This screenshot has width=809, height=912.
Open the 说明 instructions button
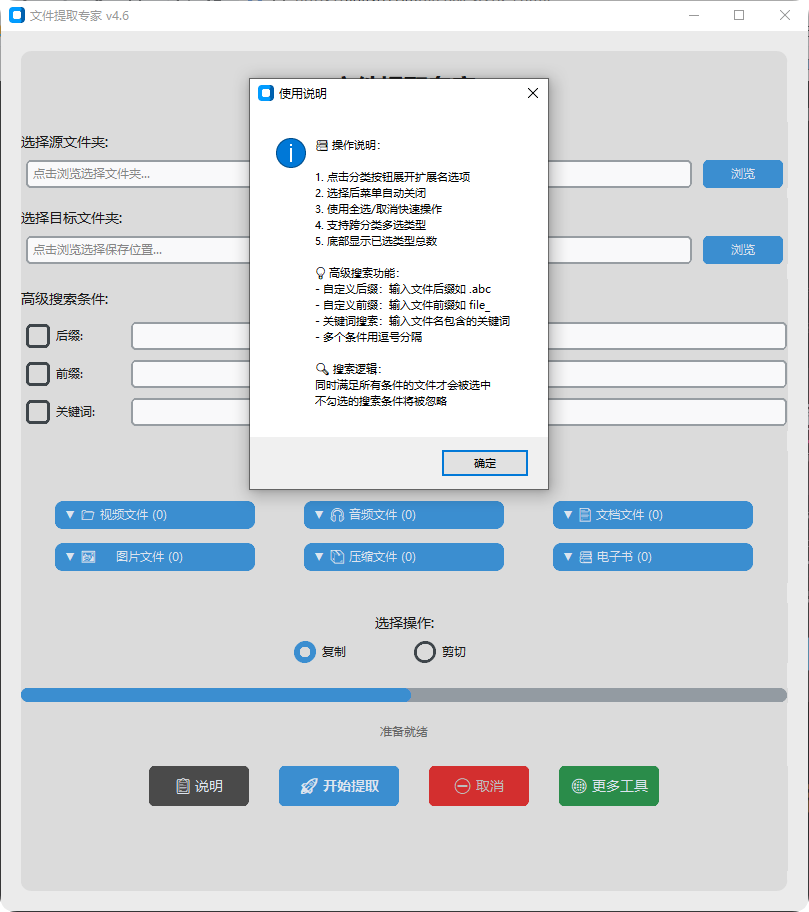point(199,786)
